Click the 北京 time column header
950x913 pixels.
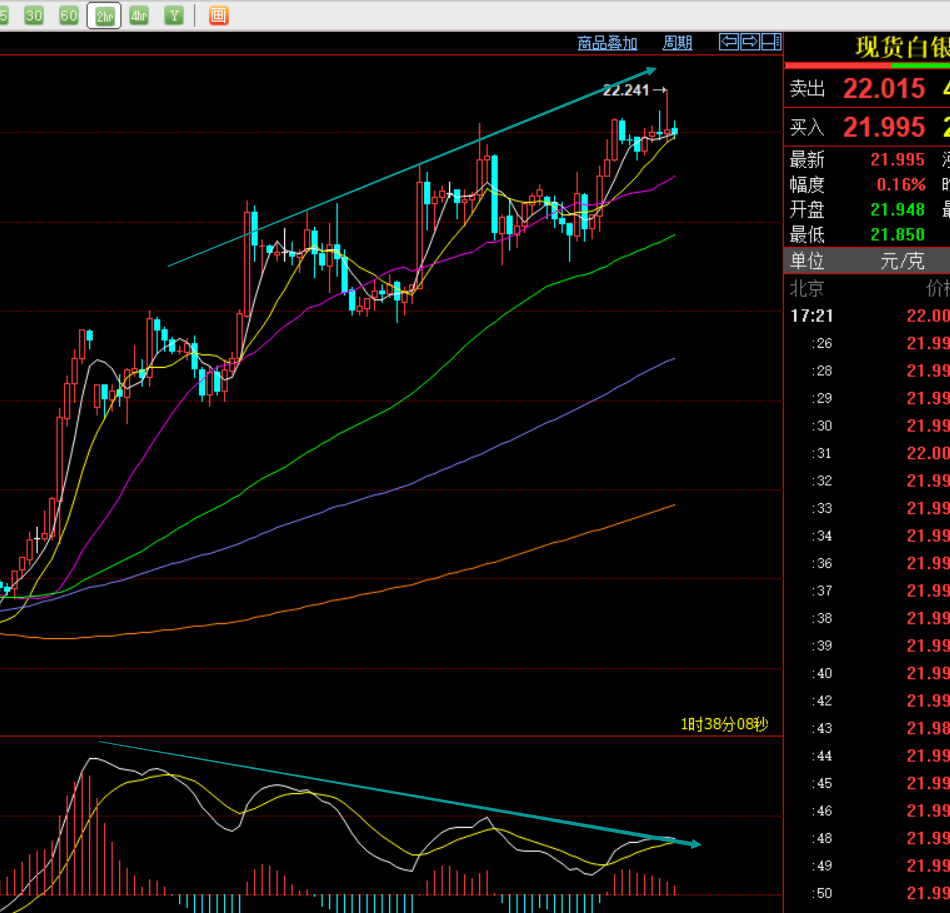click(x=807, y=289)
